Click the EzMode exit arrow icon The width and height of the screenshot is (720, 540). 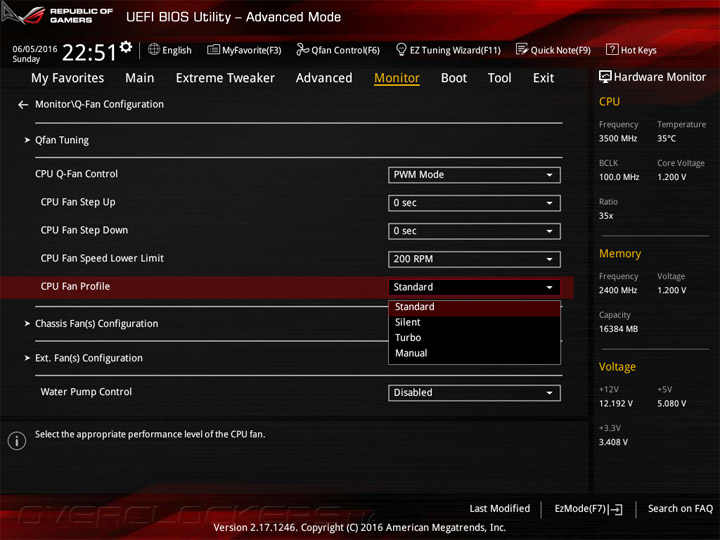pos(615,509)
